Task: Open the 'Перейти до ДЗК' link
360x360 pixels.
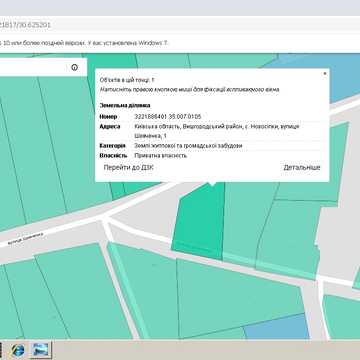Action: tap(128, 168)
